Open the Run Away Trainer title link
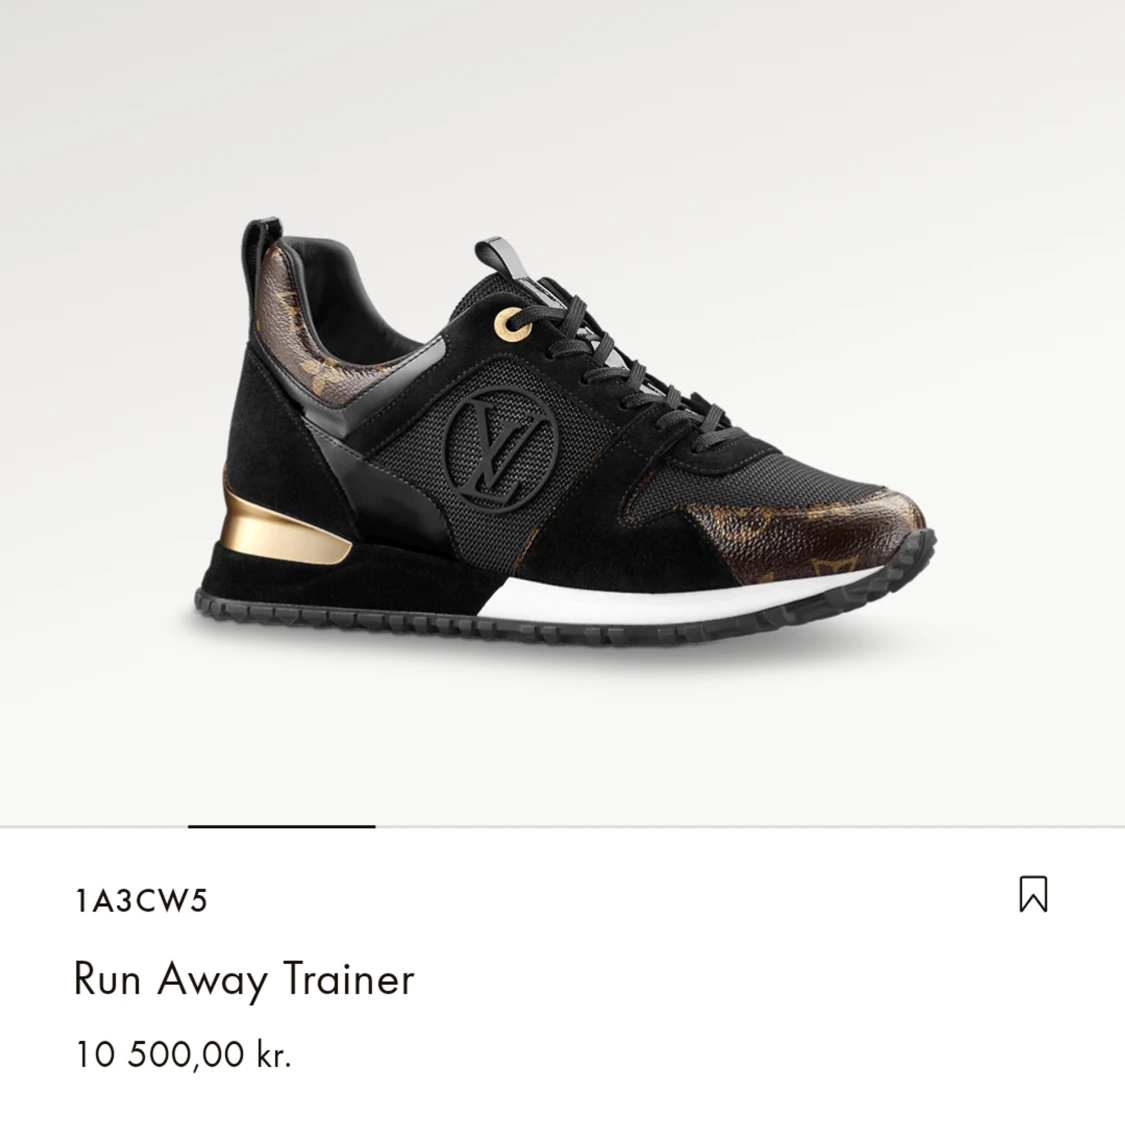The image size is (1125, 1125). click(244, 979)
